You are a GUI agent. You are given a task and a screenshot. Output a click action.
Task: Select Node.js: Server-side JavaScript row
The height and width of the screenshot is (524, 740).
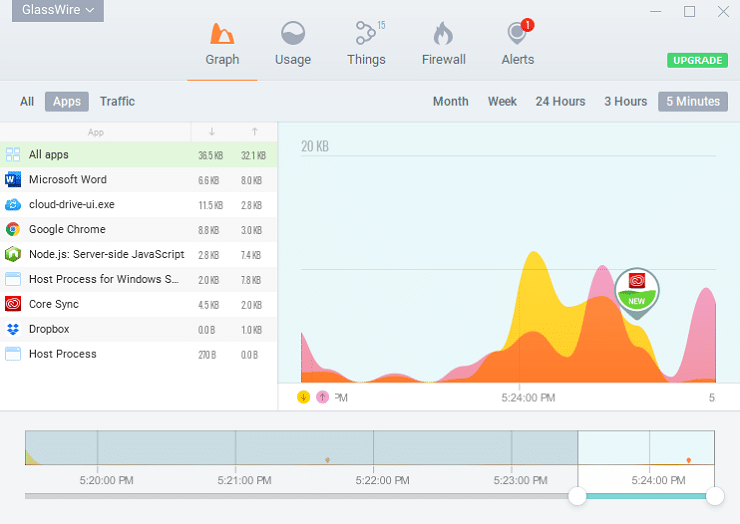[x=138, y=254]
